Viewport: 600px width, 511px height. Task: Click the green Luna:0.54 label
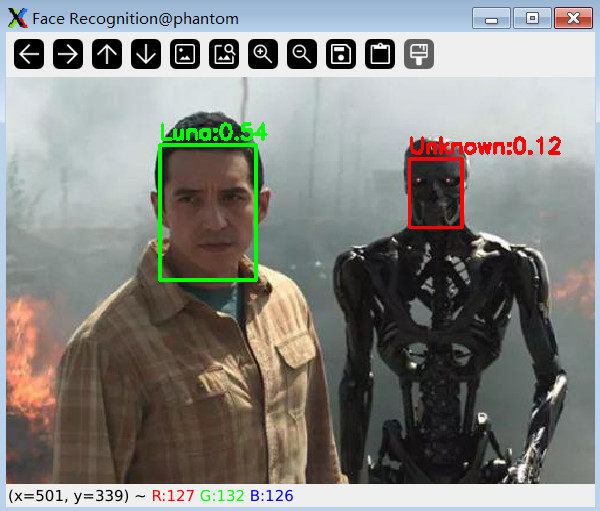[213, 132]
